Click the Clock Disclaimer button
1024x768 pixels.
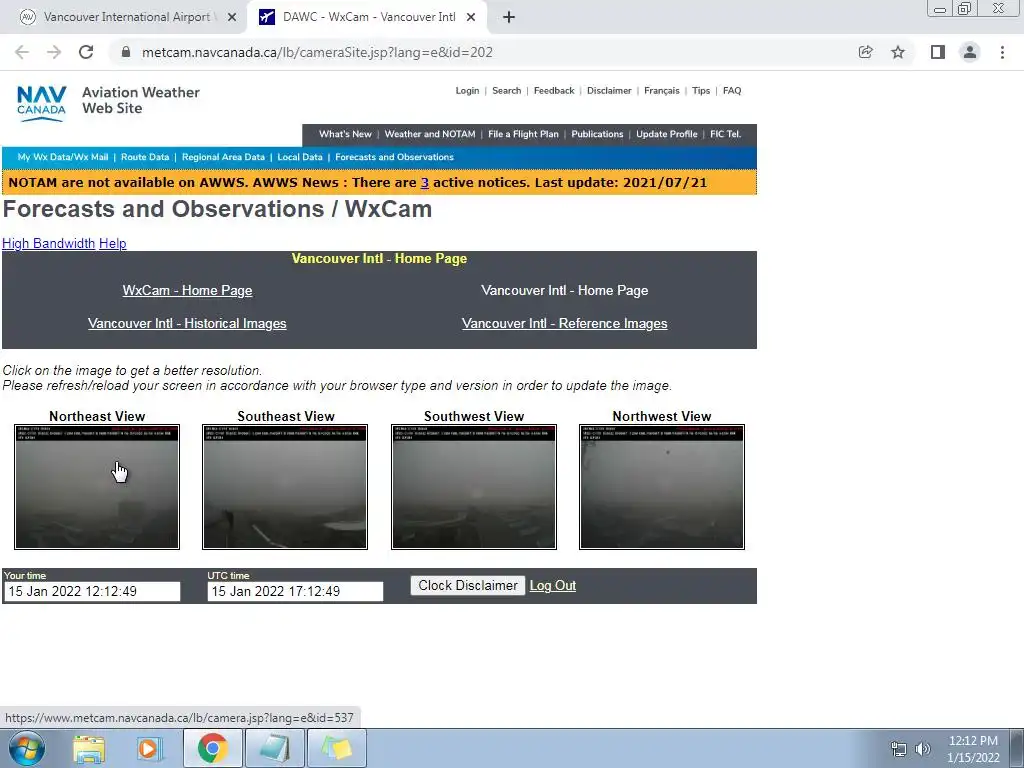[x=468, y=586]
